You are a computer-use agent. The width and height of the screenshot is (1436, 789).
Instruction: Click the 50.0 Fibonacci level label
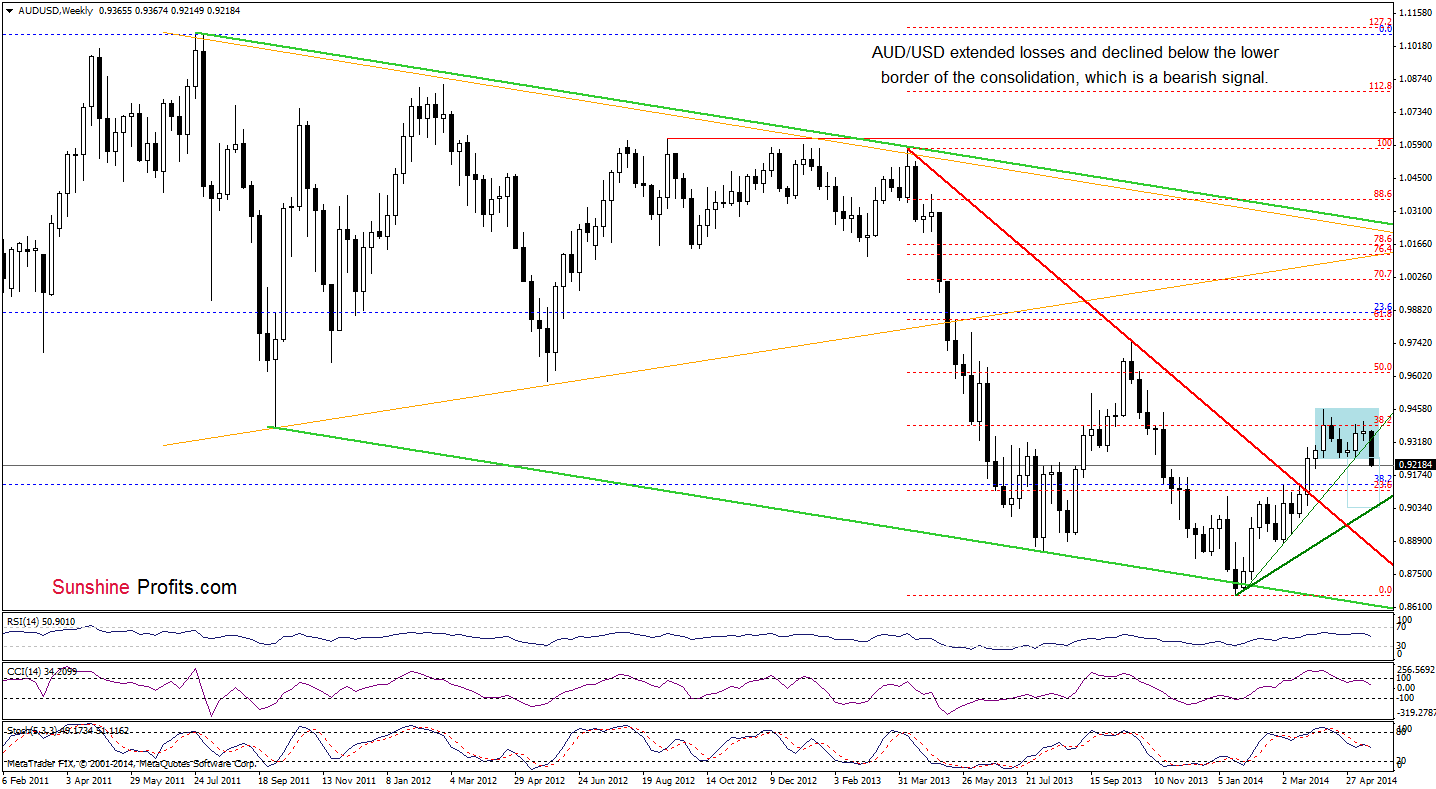point(1383,367)
